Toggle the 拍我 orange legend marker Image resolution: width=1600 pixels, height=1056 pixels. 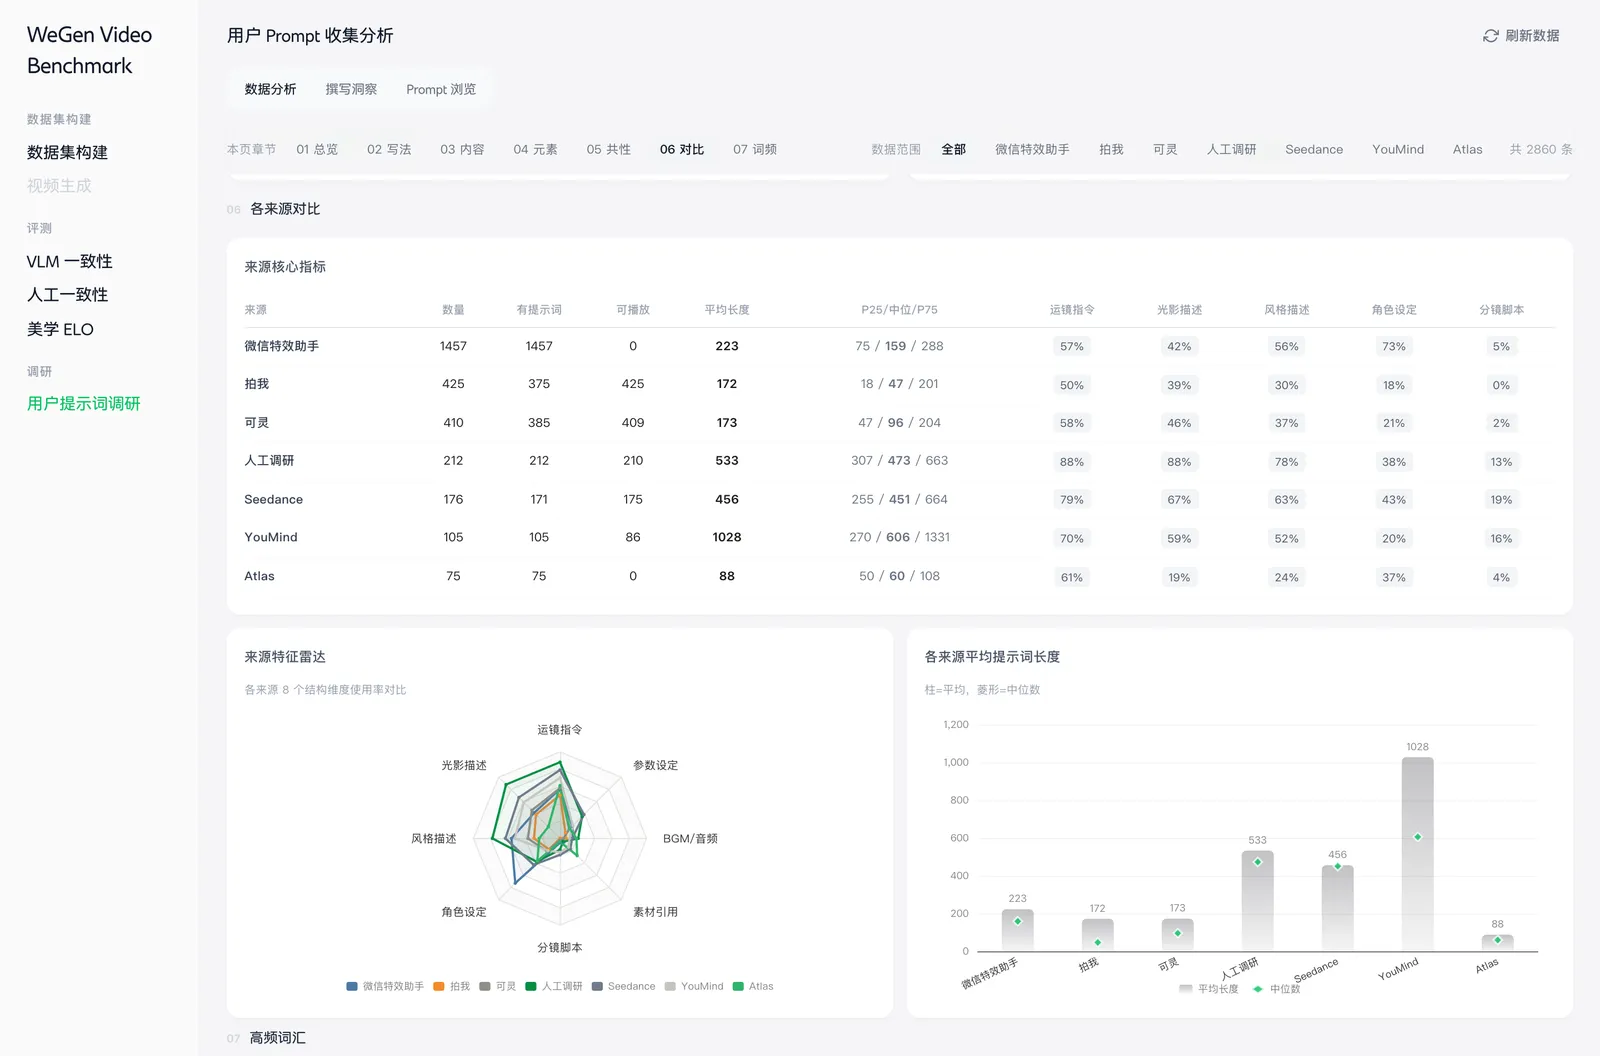[439, 987]
